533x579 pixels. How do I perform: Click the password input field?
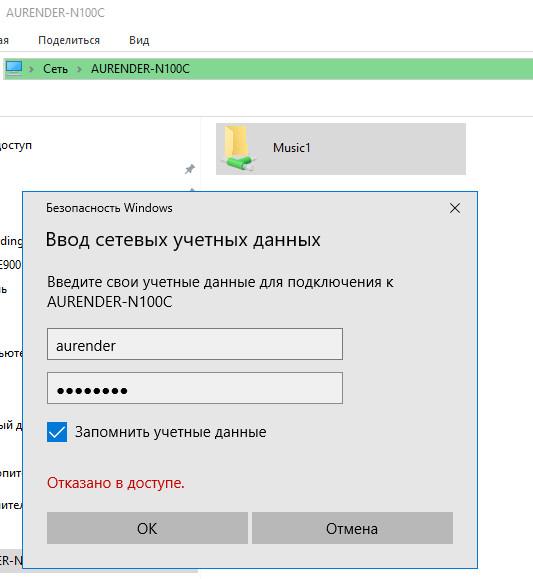click(195, 388)
